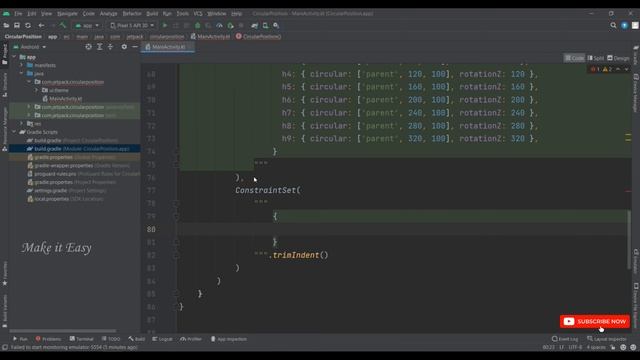Click the Project panel horizontal scrollbar
The image size is (640, 360).
pos(63,331)
